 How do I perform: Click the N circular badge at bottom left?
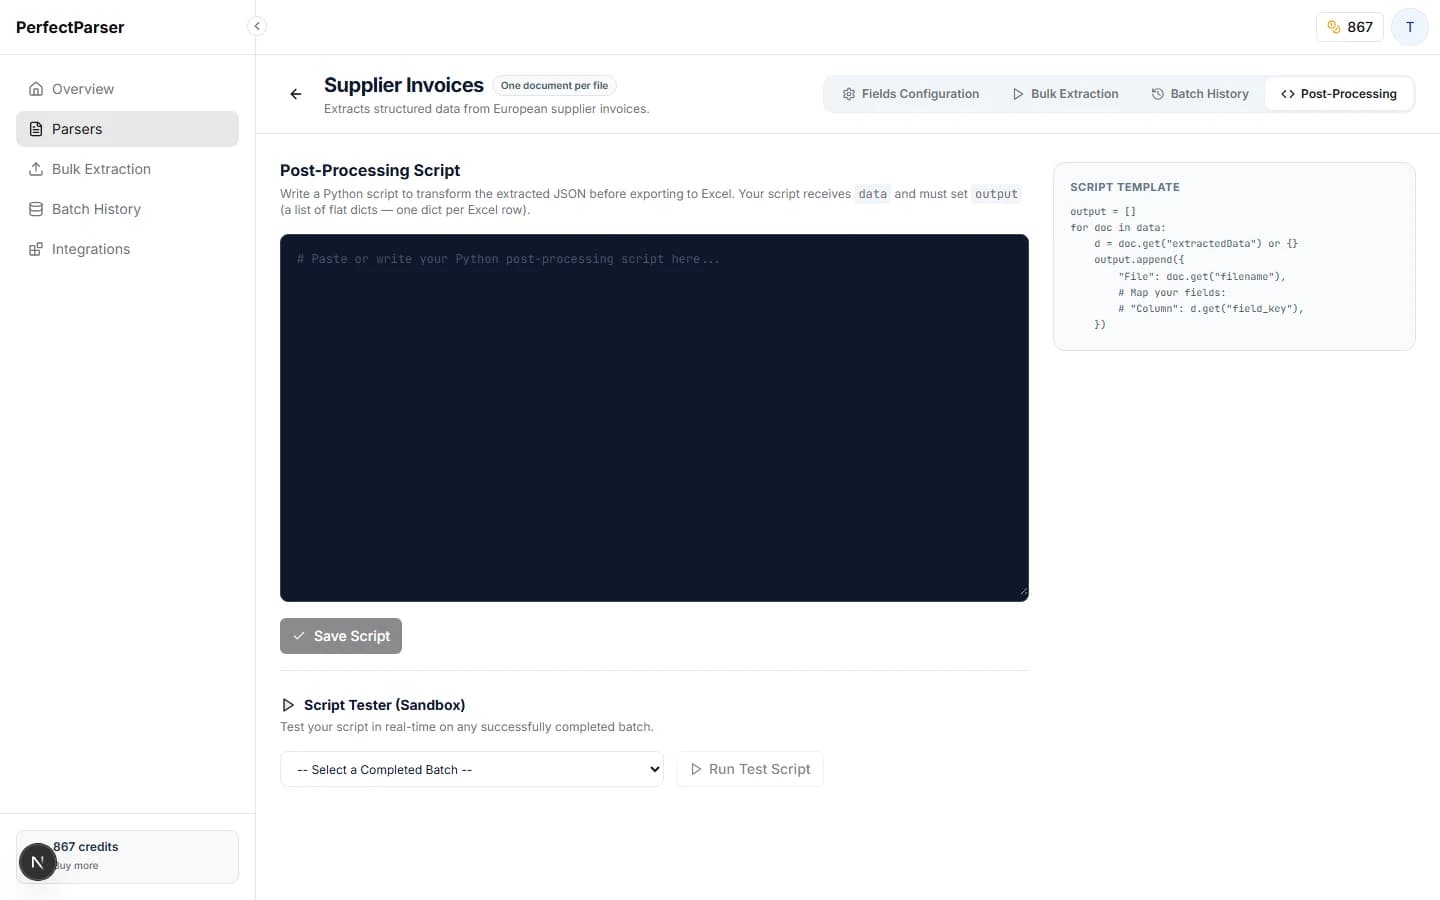[38, 862]
